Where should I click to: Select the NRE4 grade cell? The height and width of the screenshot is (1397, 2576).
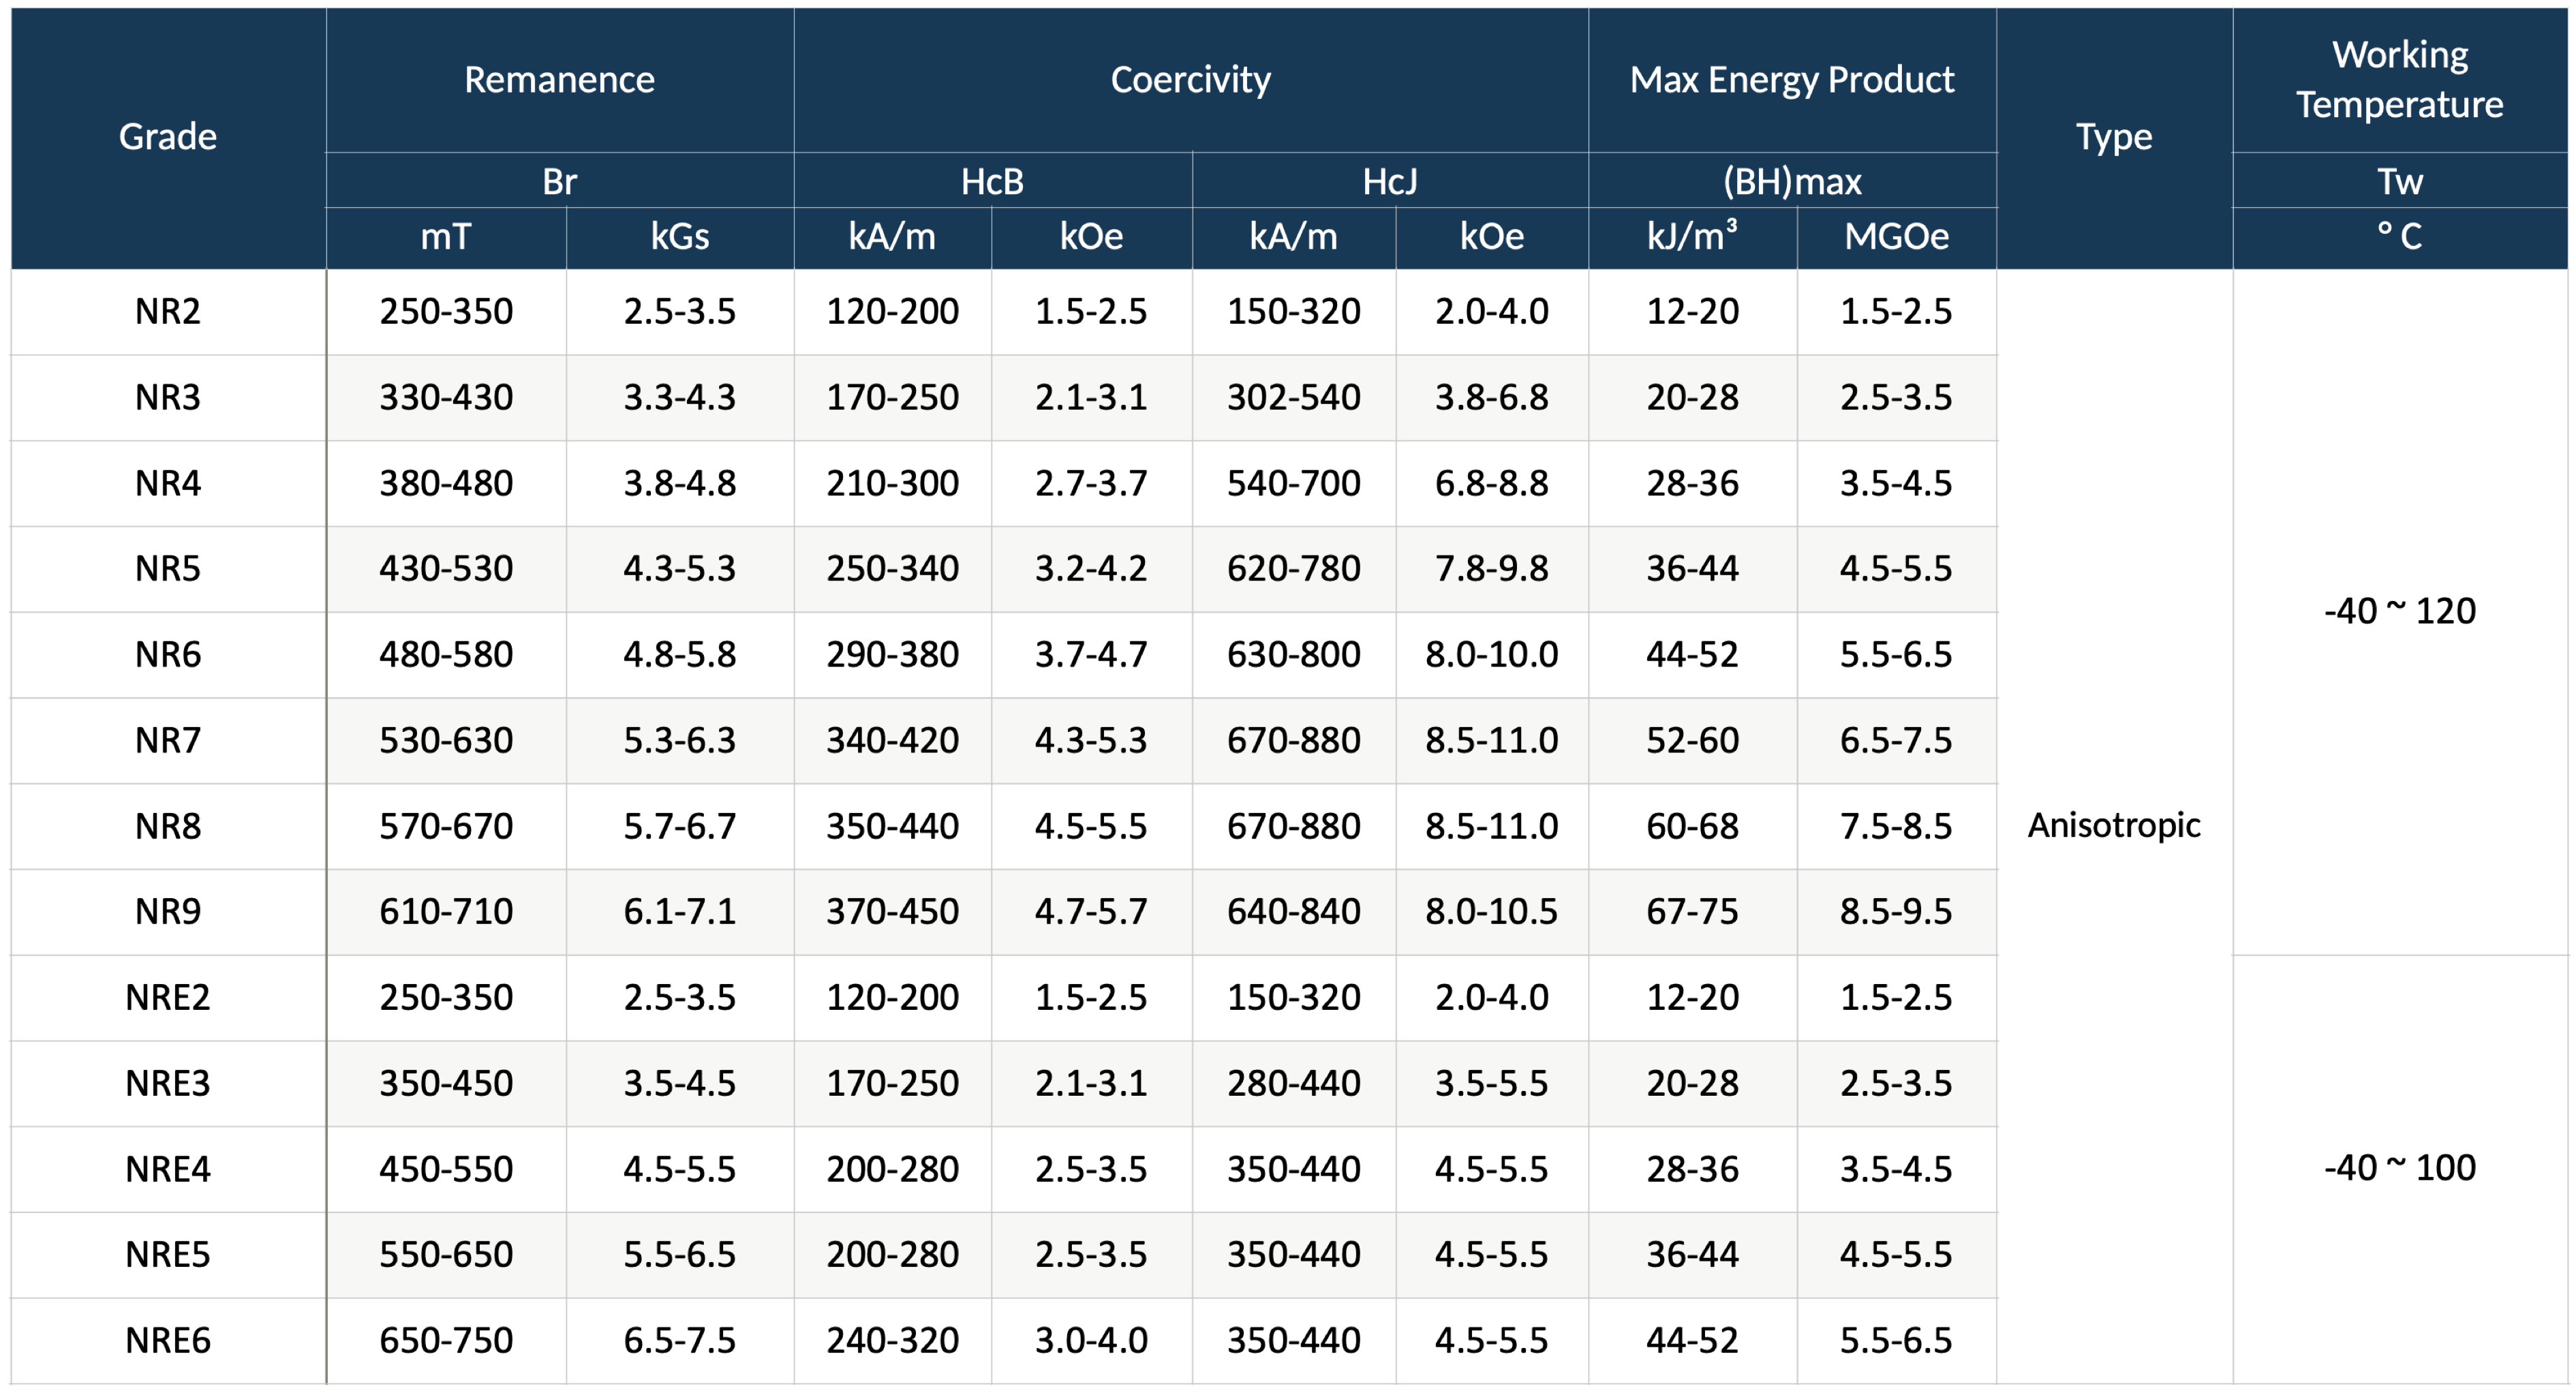tap(168, 1170)
